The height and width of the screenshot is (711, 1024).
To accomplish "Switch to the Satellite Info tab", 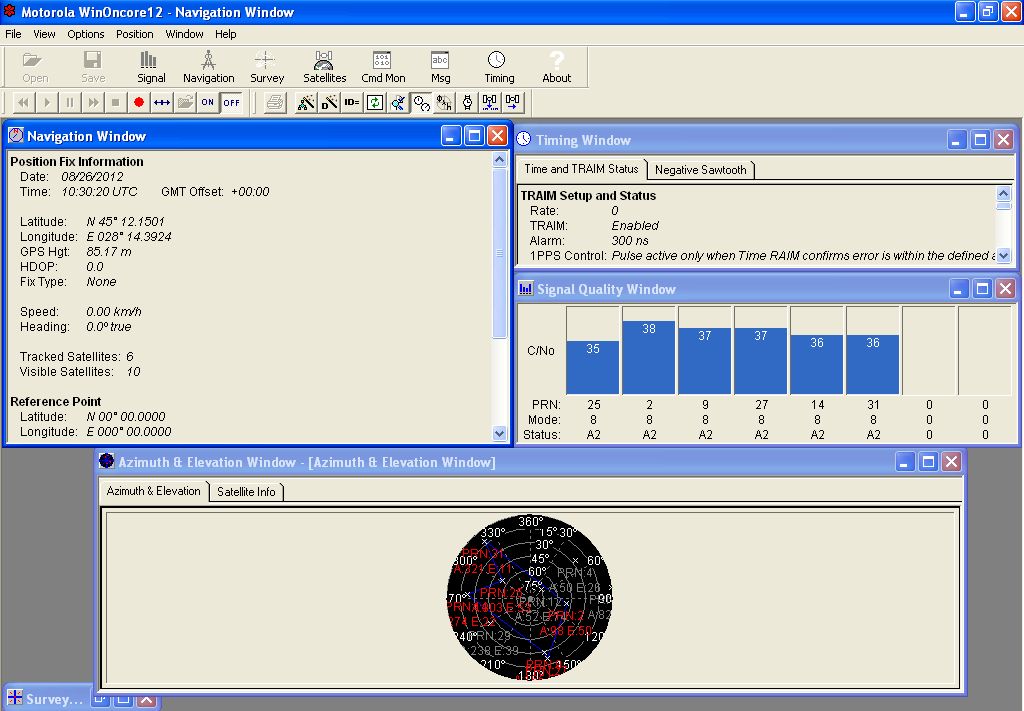I will pos(246,492).
